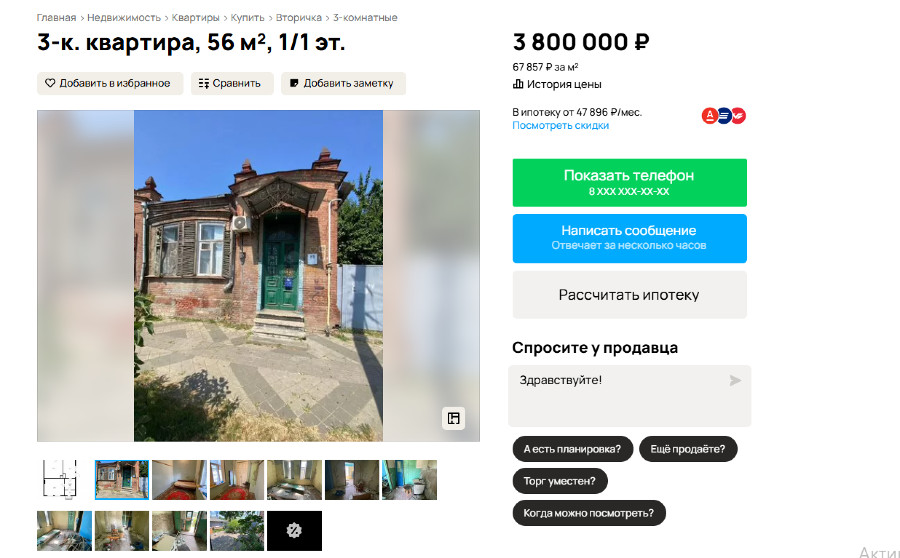Select the building exterior thumbnail
This screenshot has width=900, height=558.
(x=122, y=479)
